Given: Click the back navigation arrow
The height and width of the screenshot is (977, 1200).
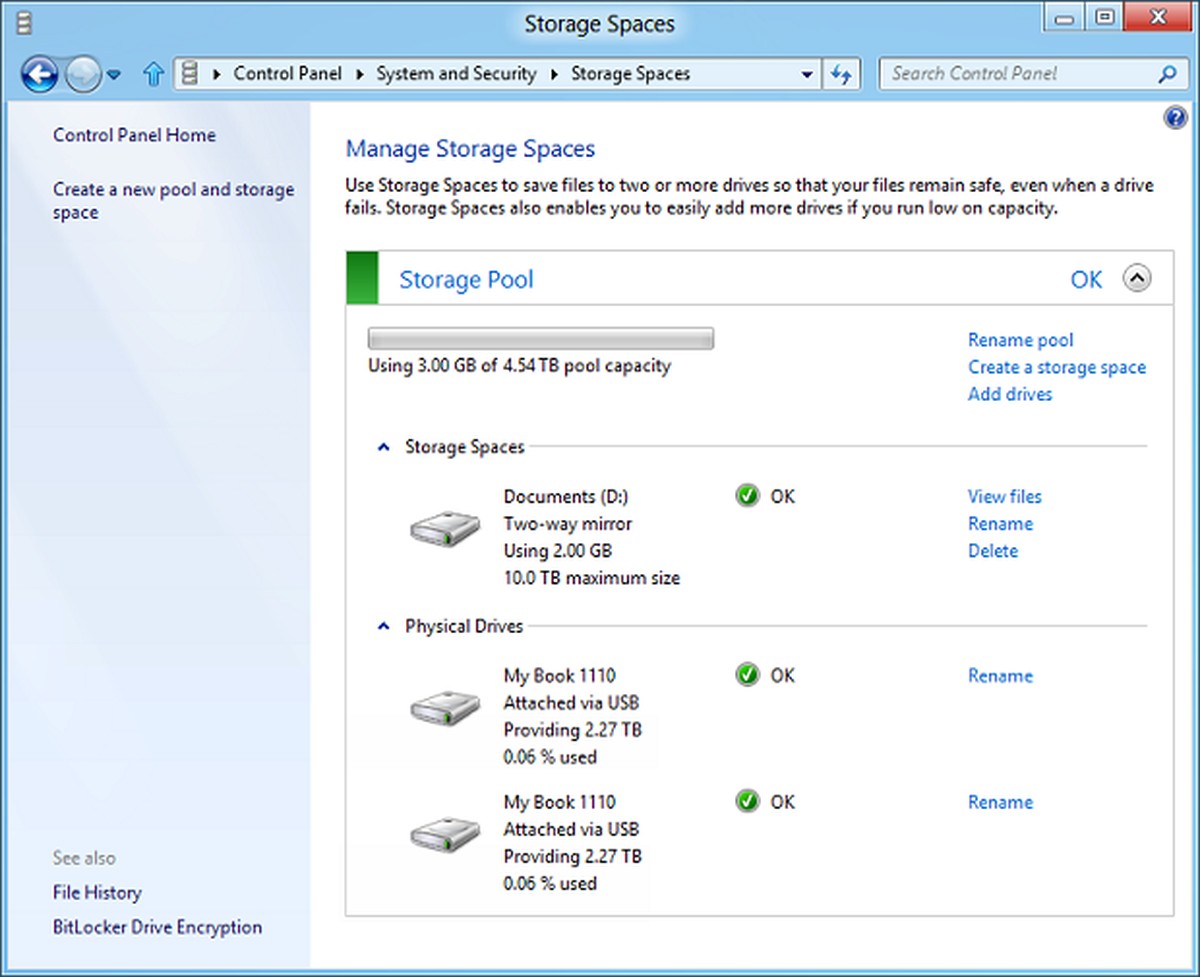Looking at the screenshot, I should pyautogui.click(x=38, y=74).
